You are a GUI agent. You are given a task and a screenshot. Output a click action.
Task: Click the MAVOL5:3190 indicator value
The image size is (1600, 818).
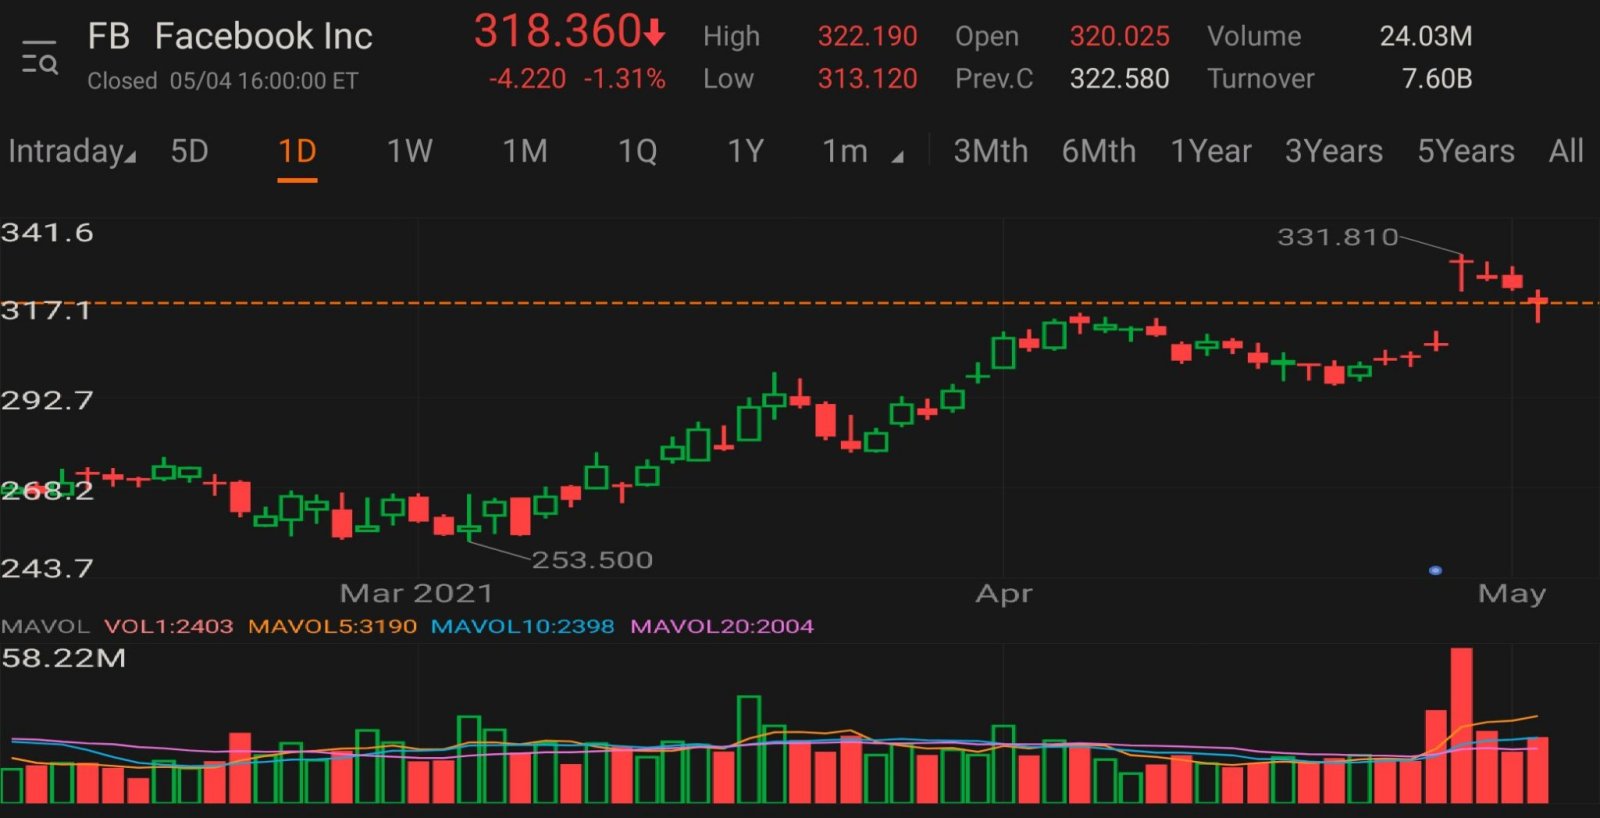pyautogui.click(x=332, y=626)
